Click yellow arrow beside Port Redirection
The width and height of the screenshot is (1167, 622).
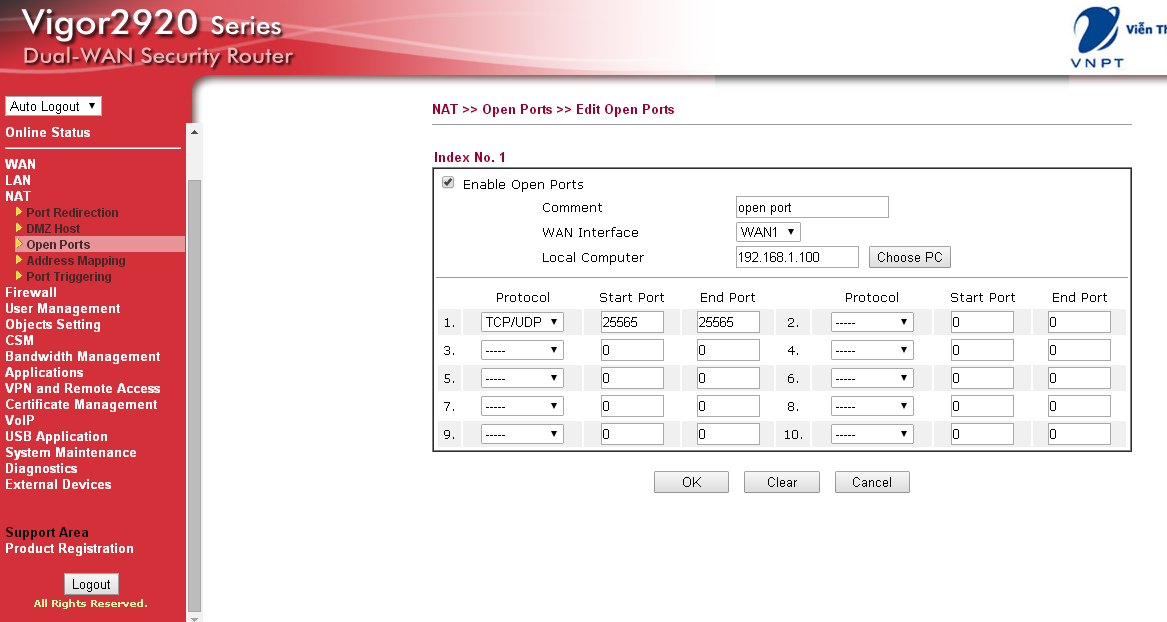[19, 212]
